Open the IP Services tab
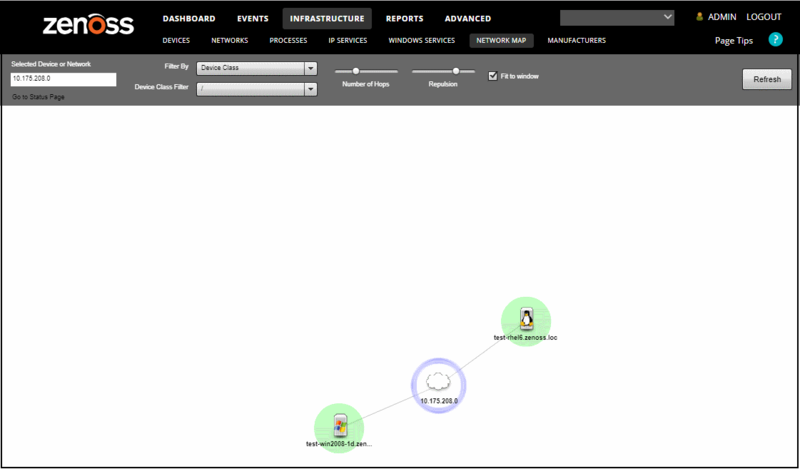The height and width of the screenshot is (469, 800). pyautogui.click(x=348, y=40)
